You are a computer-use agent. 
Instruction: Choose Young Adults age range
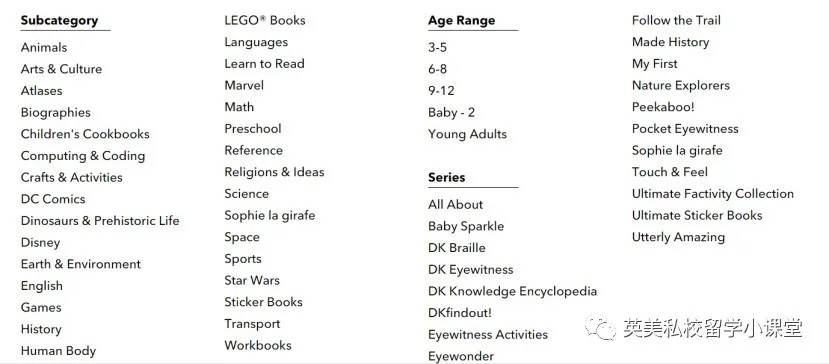point(467,134)
